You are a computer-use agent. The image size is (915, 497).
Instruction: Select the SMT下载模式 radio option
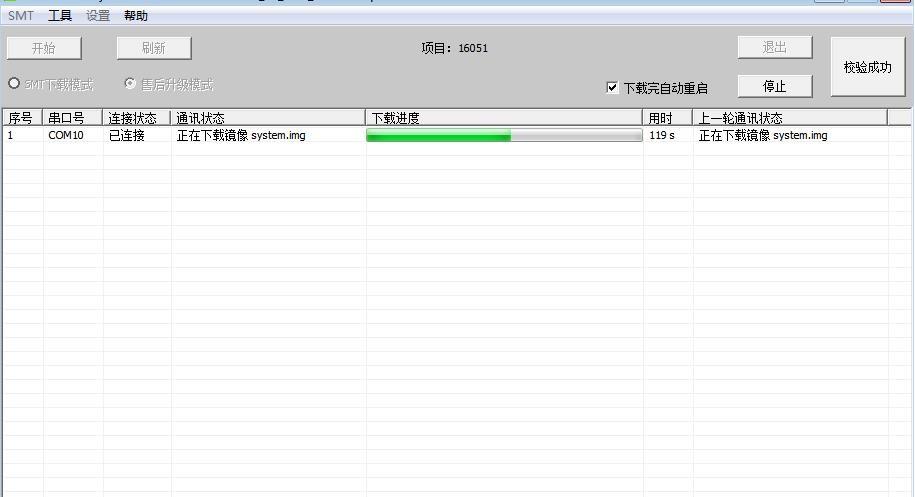click(14, 84)
